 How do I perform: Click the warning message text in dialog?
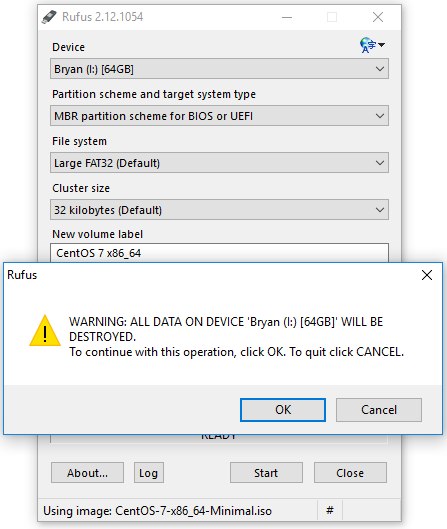coord(236,337)
